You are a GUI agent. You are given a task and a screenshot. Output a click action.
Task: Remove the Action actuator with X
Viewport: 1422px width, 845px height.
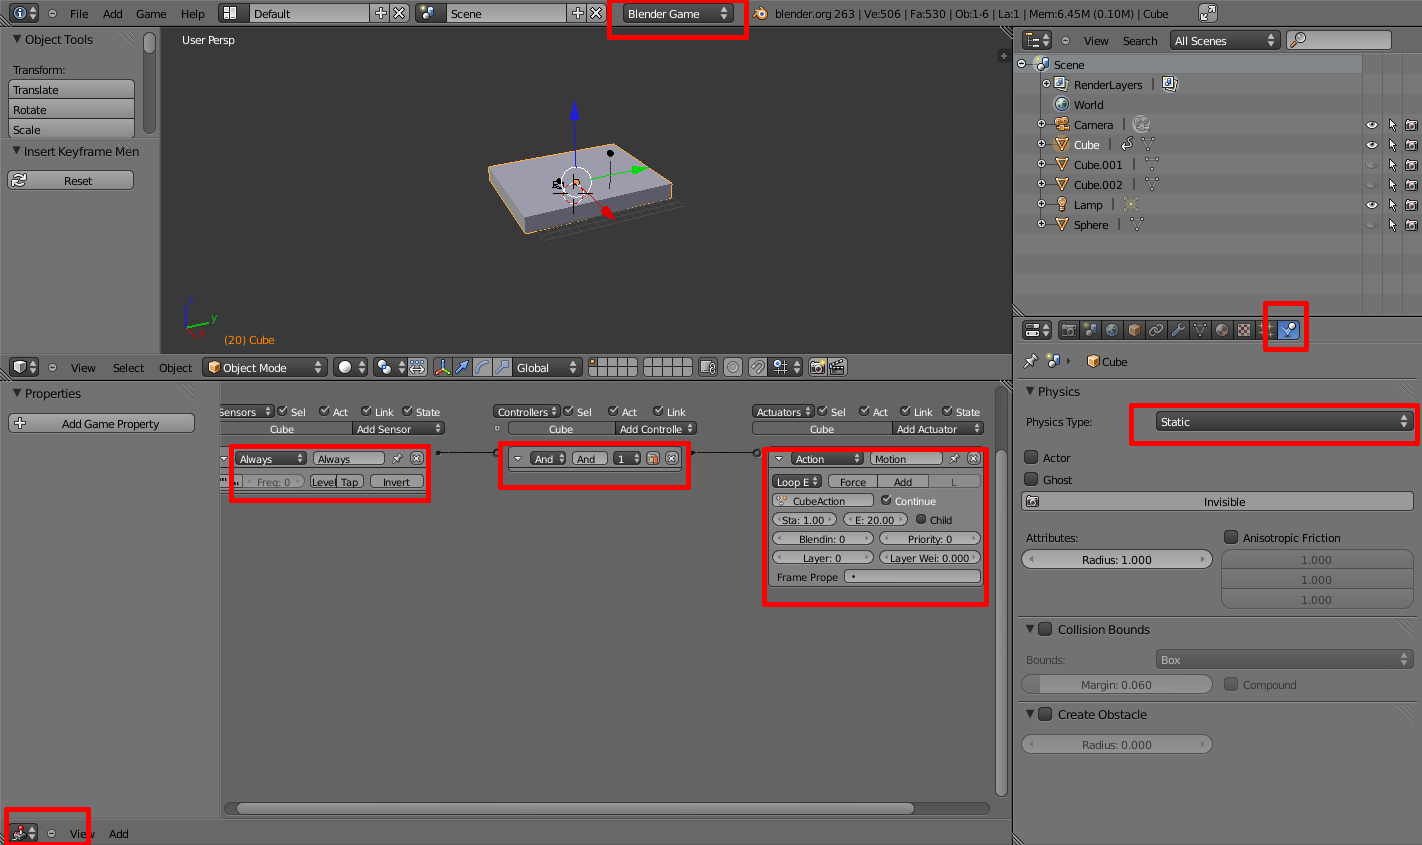click(974, 459)
